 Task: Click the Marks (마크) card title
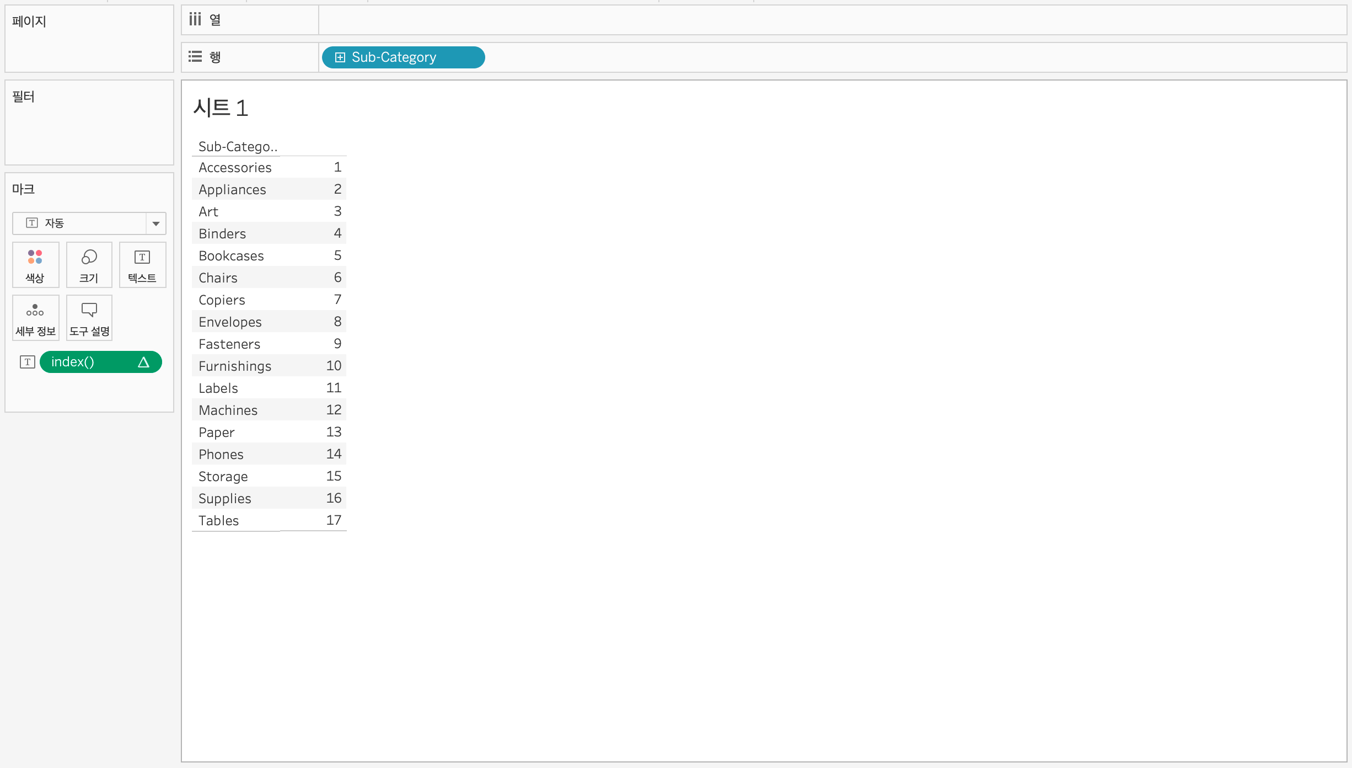pos(23,189)
